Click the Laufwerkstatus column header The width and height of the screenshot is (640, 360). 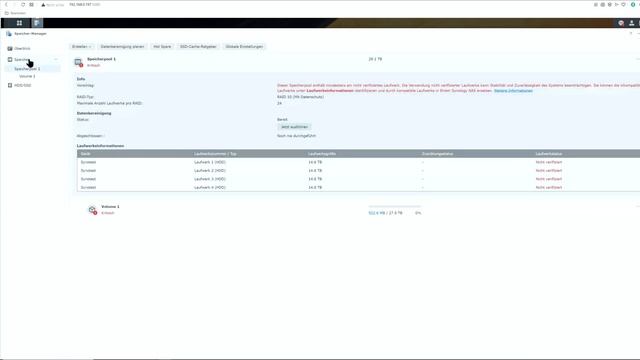coord(549,154)
